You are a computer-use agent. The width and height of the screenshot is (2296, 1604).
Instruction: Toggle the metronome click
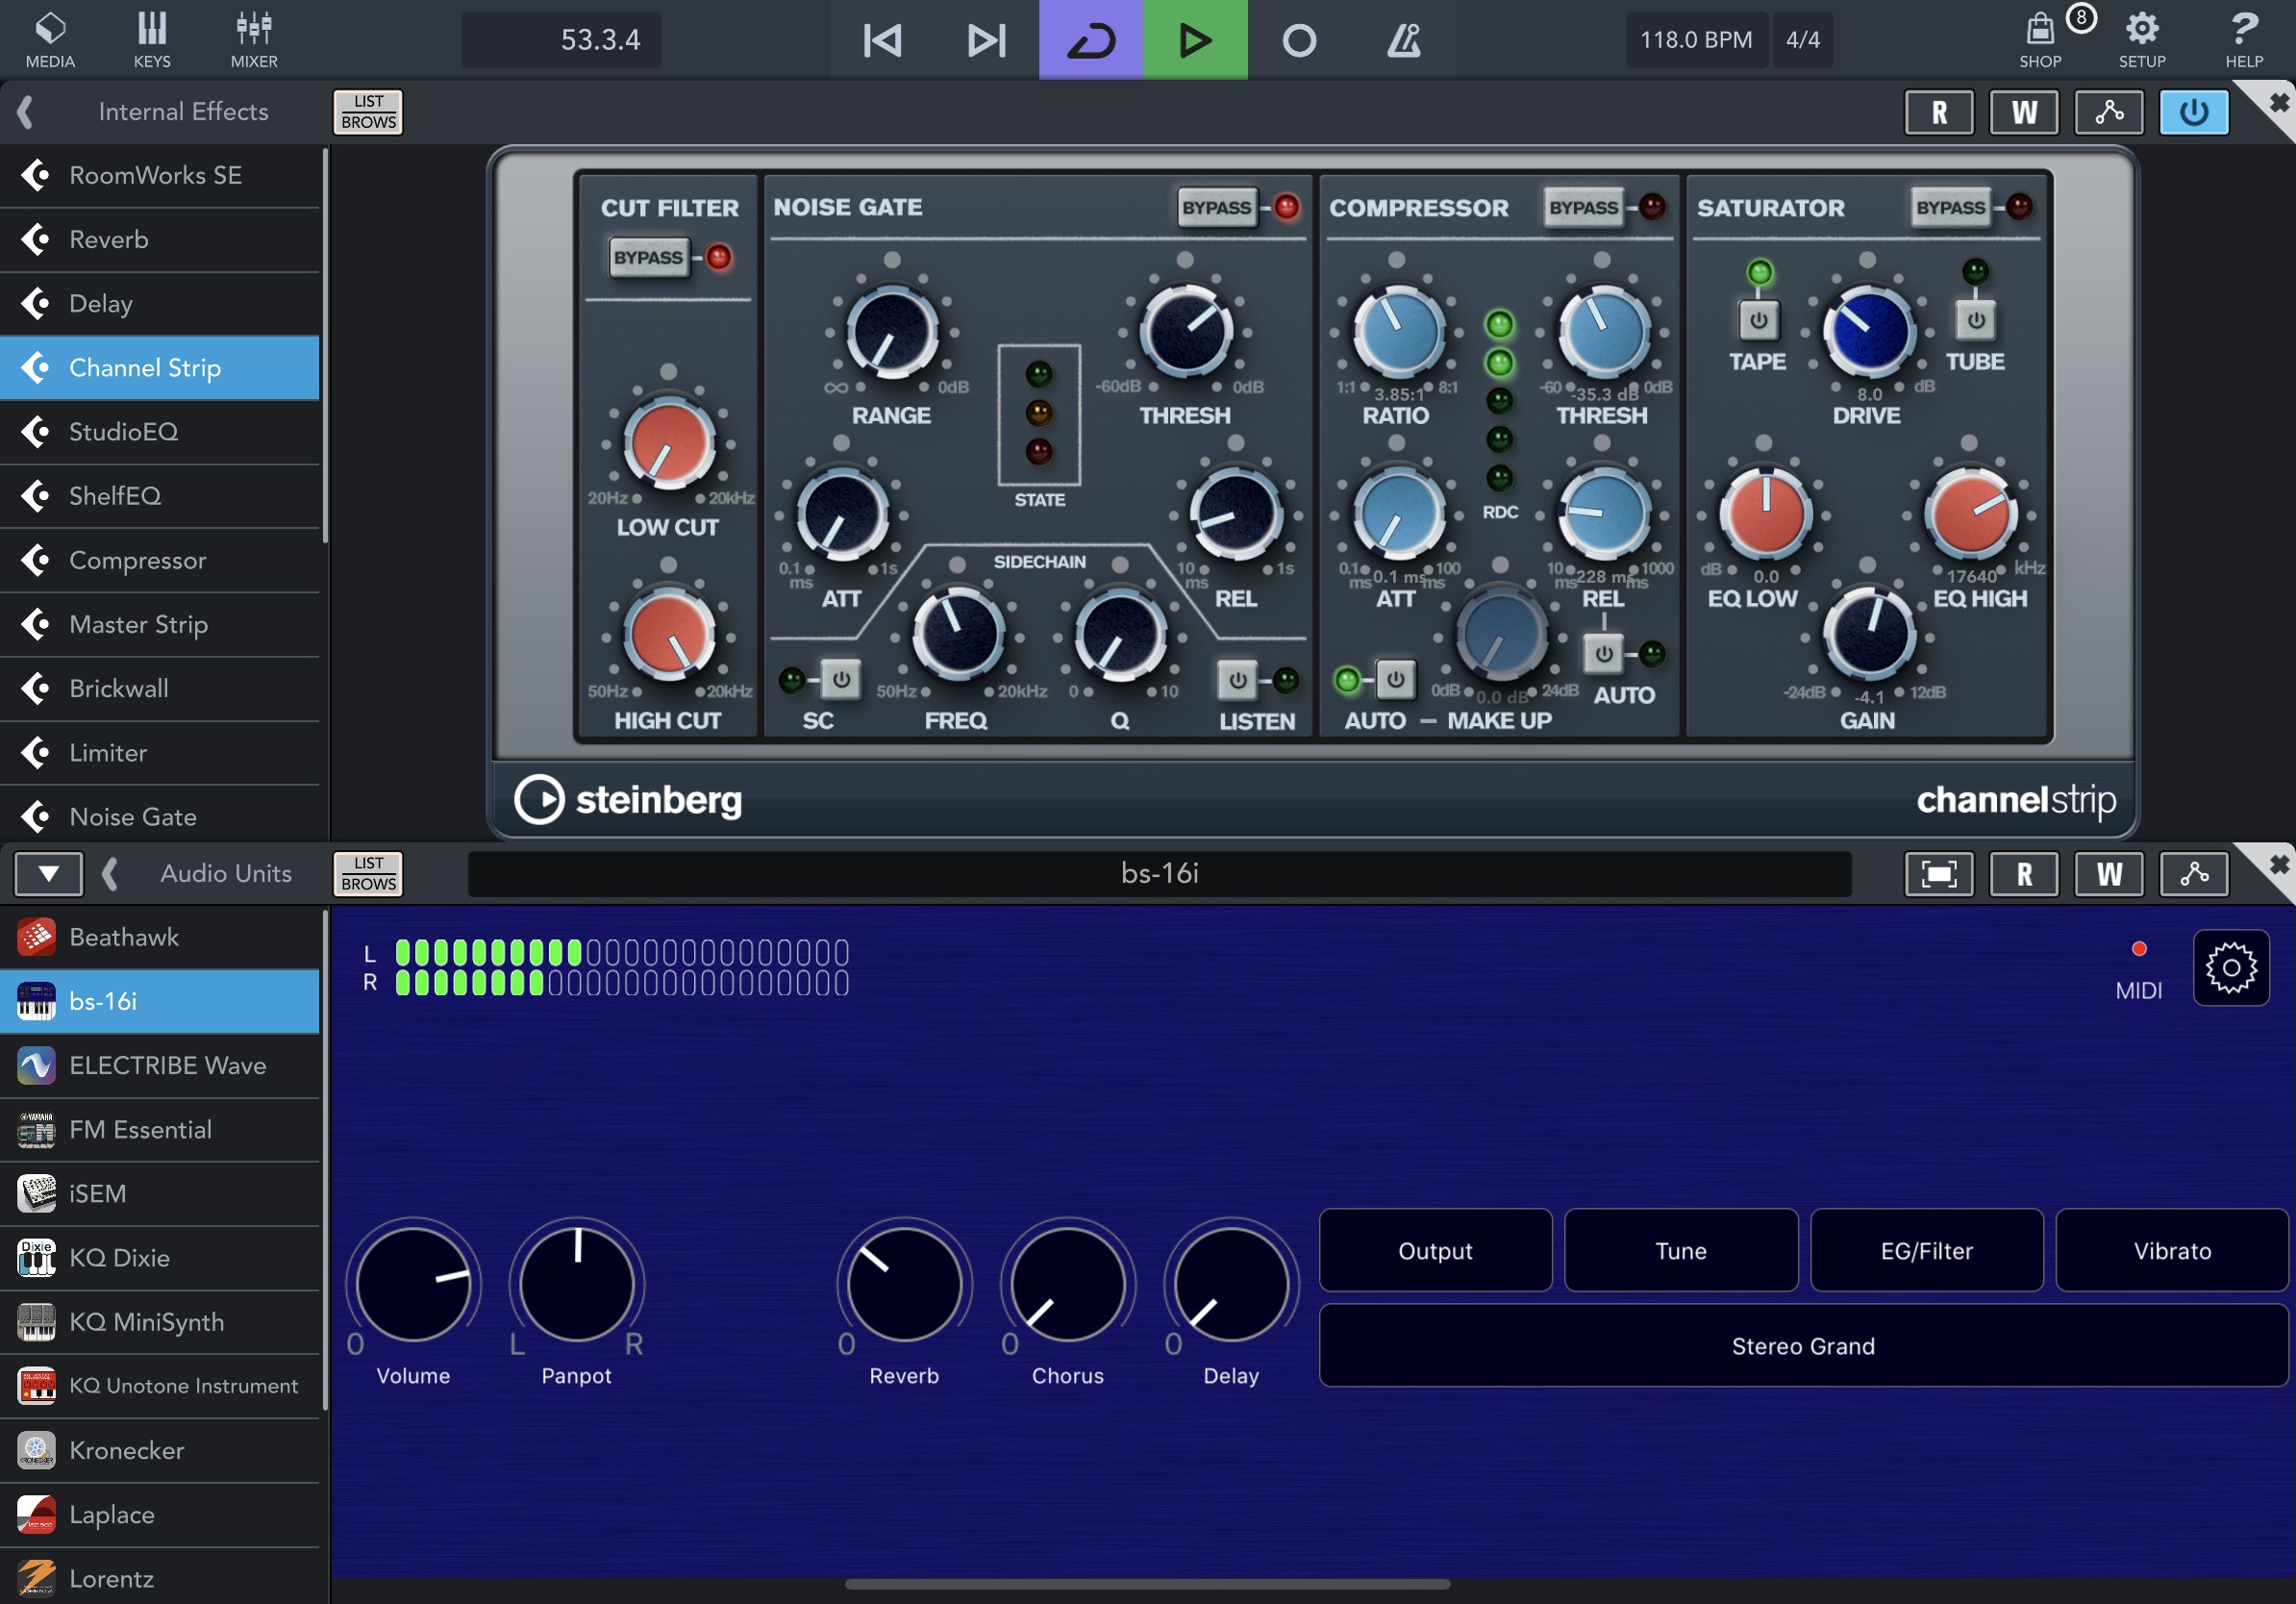pos(1403,40)
